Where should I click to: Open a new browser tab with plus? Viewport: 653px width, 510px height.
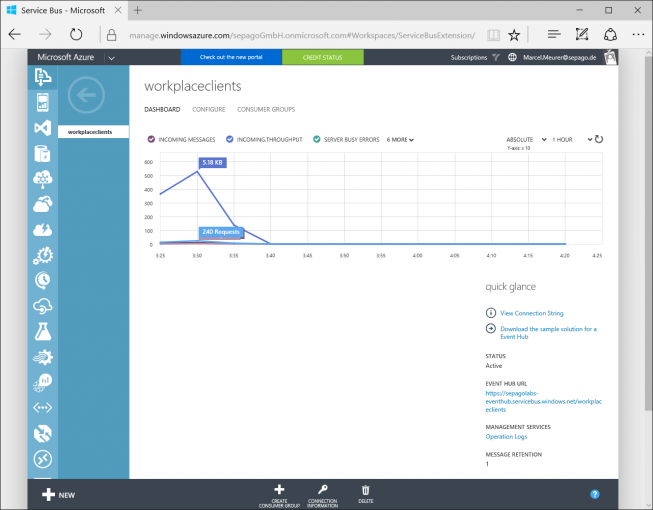[138, 10]
